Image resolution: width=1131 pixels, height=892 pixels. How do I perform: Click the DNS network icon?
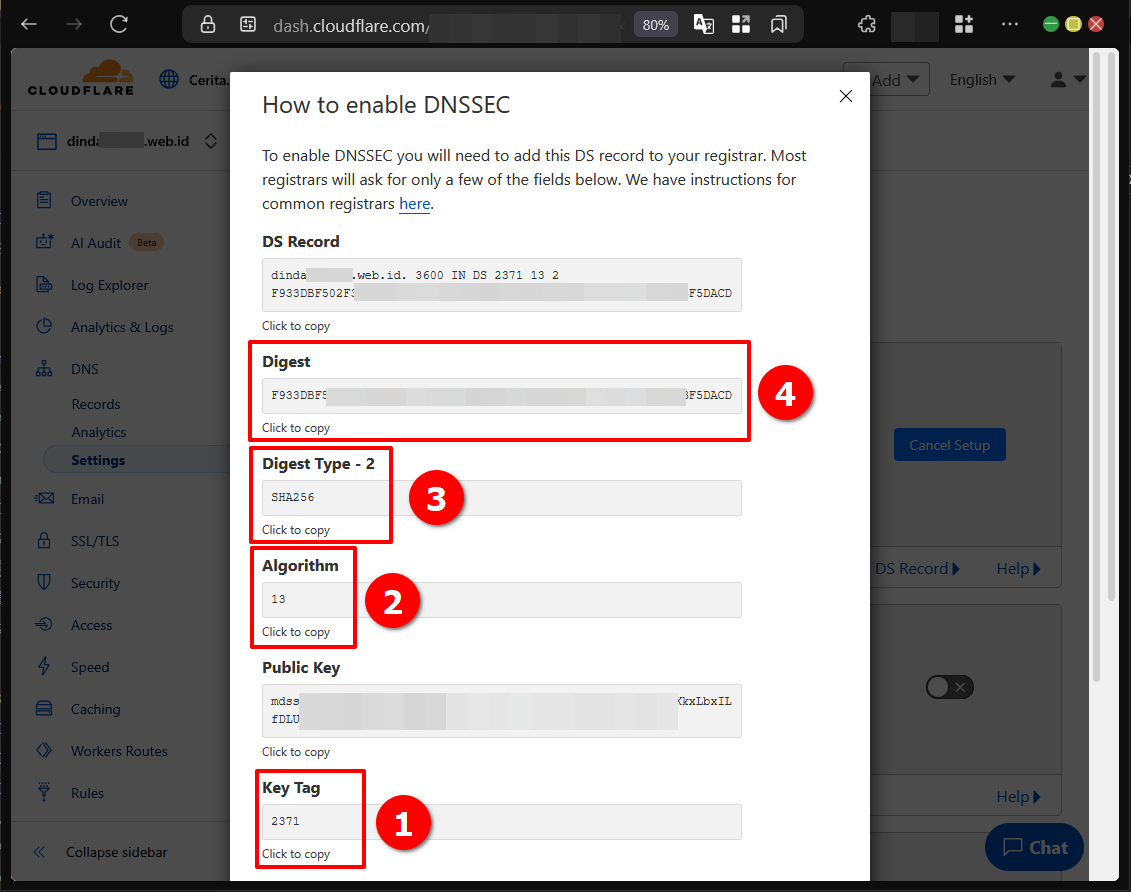44,369
